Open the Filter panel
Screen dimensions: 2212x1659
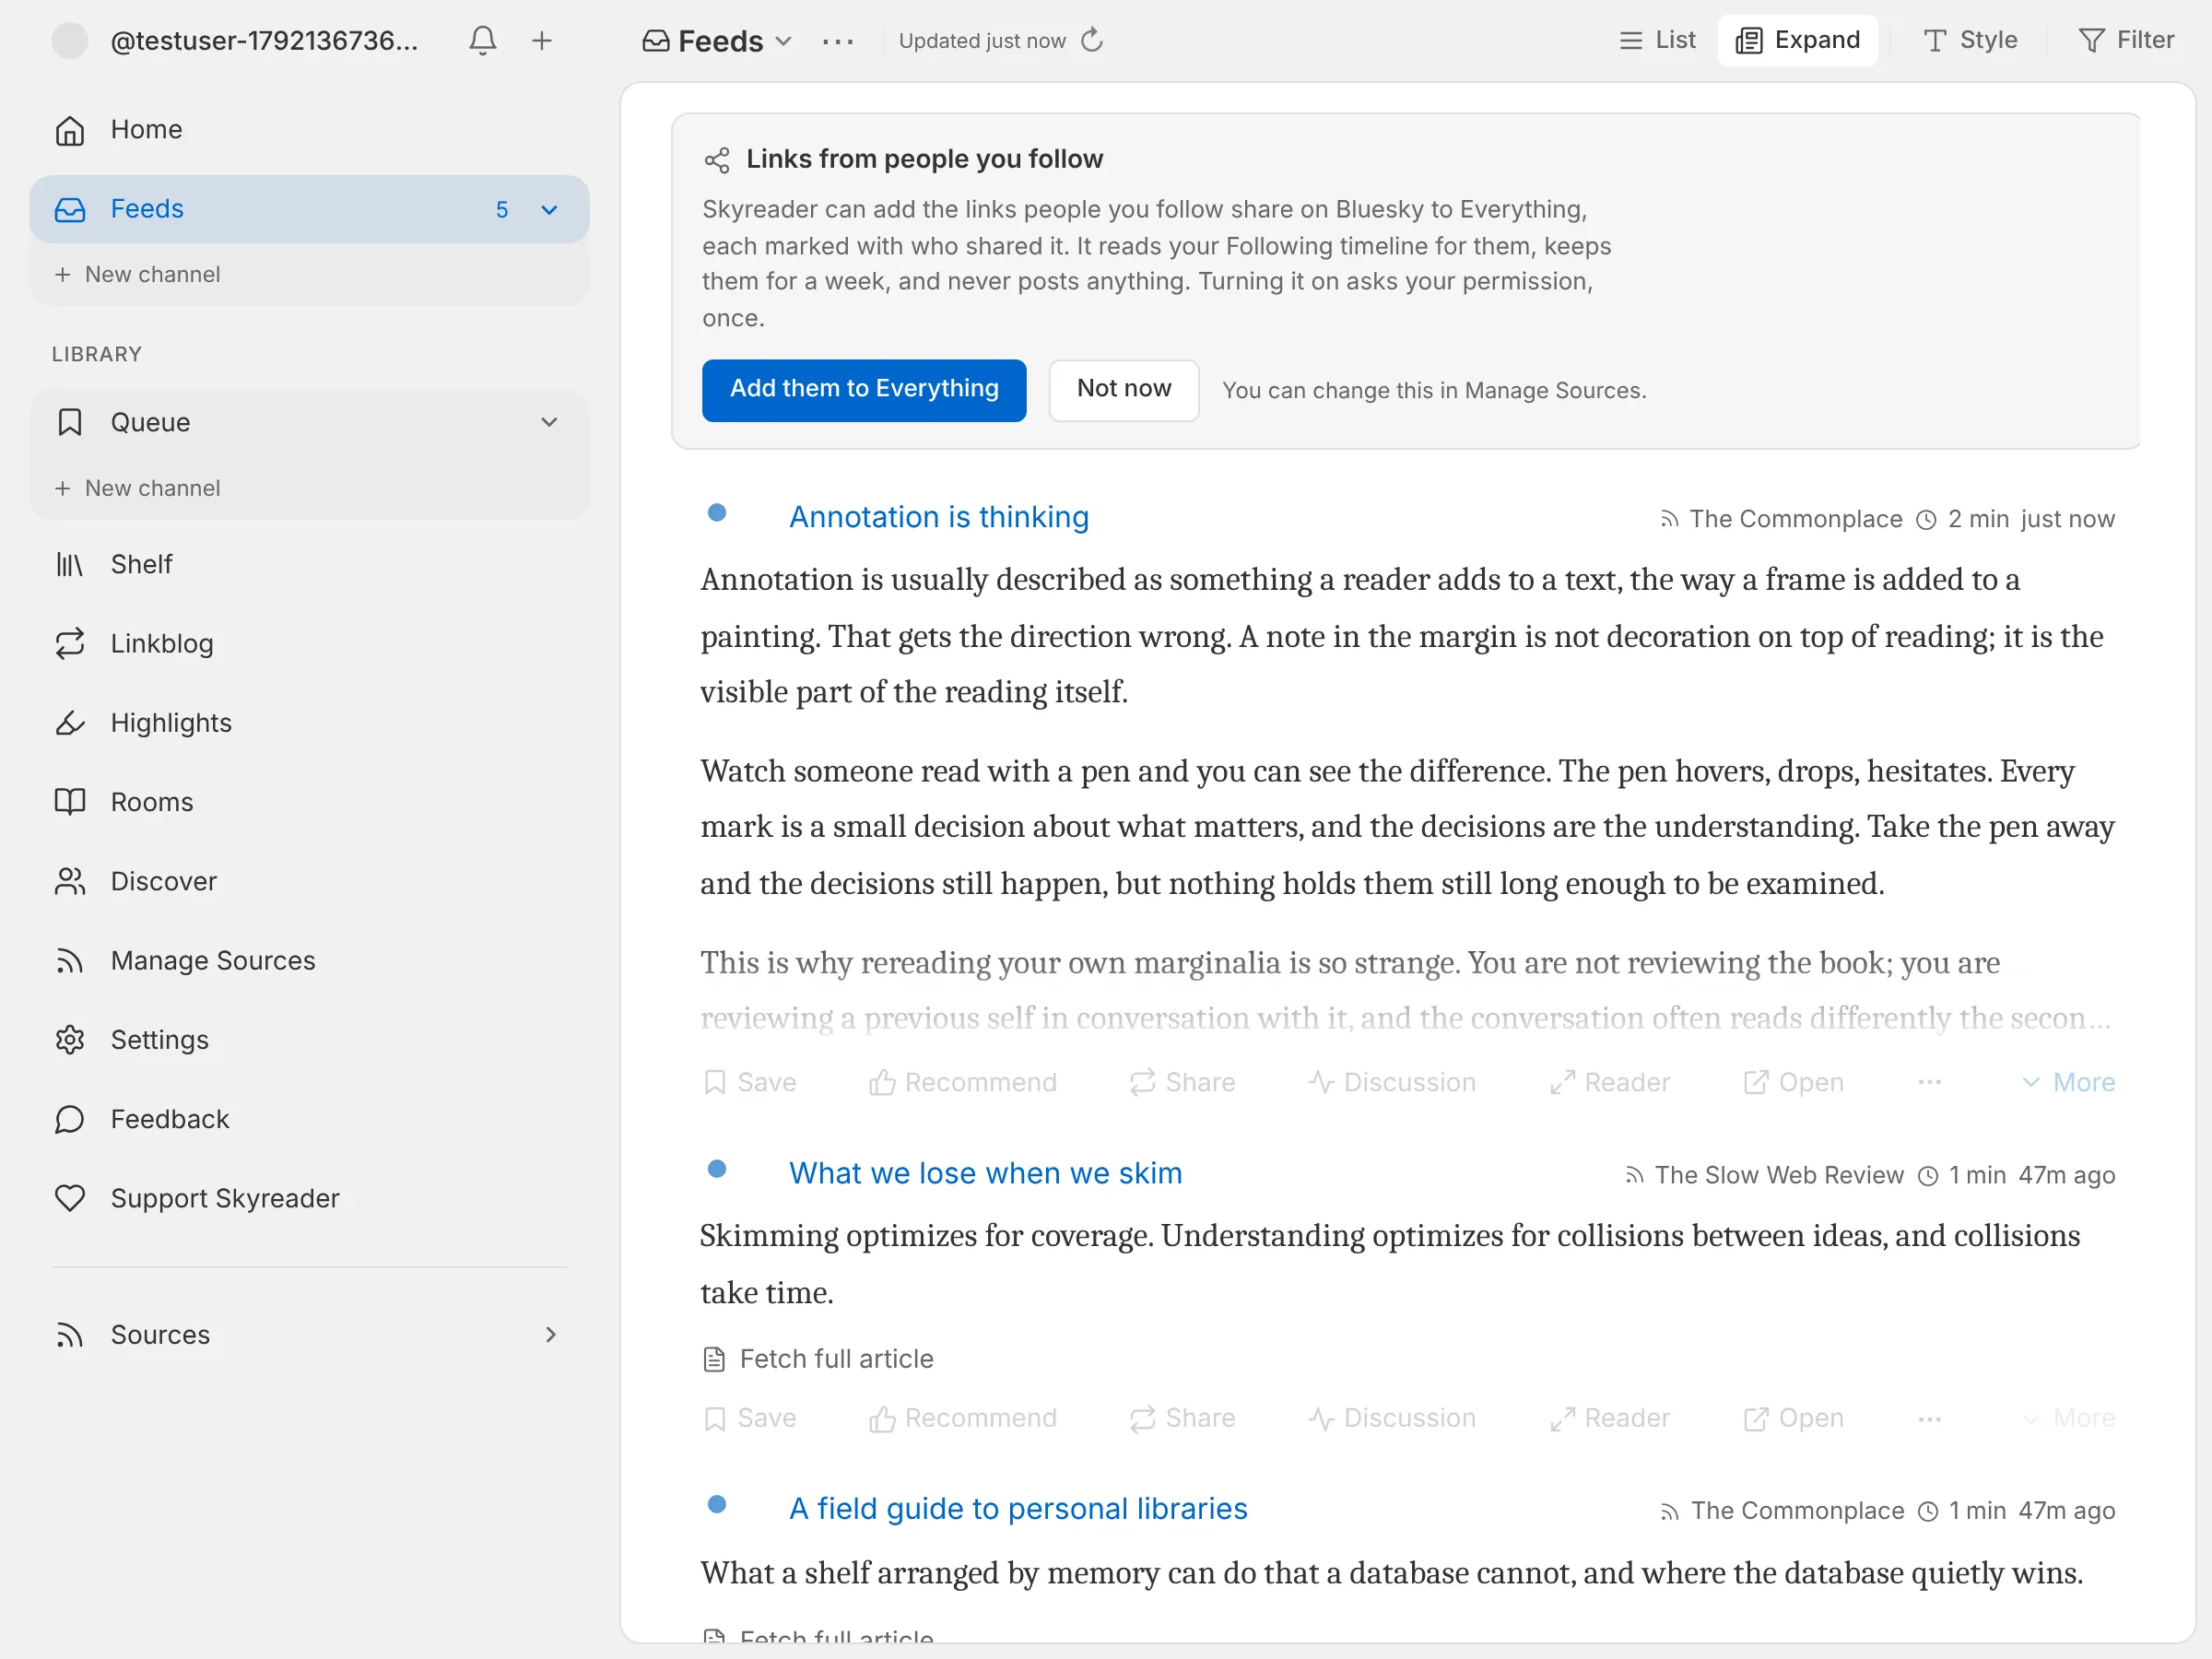2126,40
